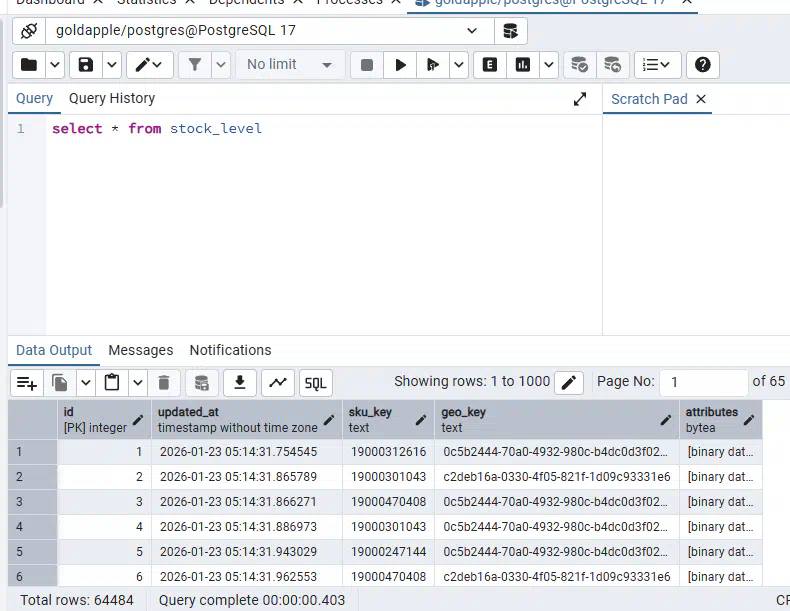Click the Explain Analyze chart icon
This screenshot has width=790, height=611.
[522, 65]
